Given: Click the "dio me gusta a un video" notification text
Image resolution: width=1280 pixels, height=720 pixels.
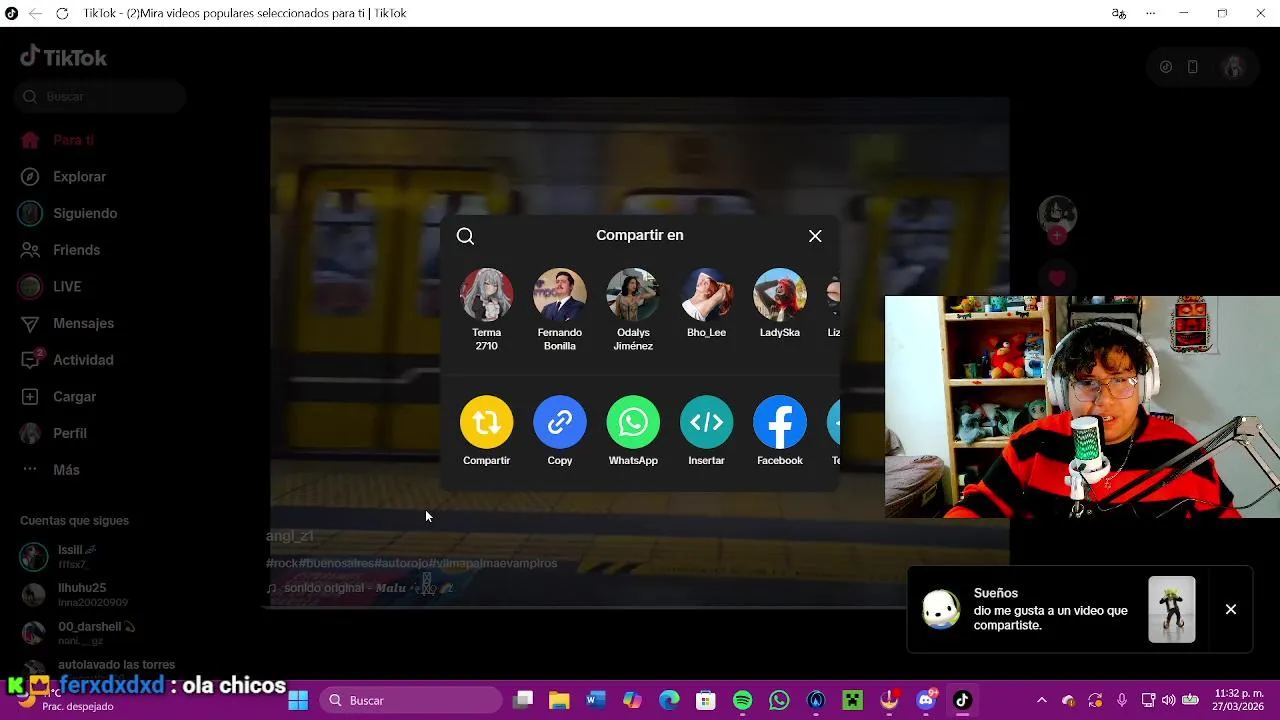Looking at the screenshot, I should (1050, 618).
